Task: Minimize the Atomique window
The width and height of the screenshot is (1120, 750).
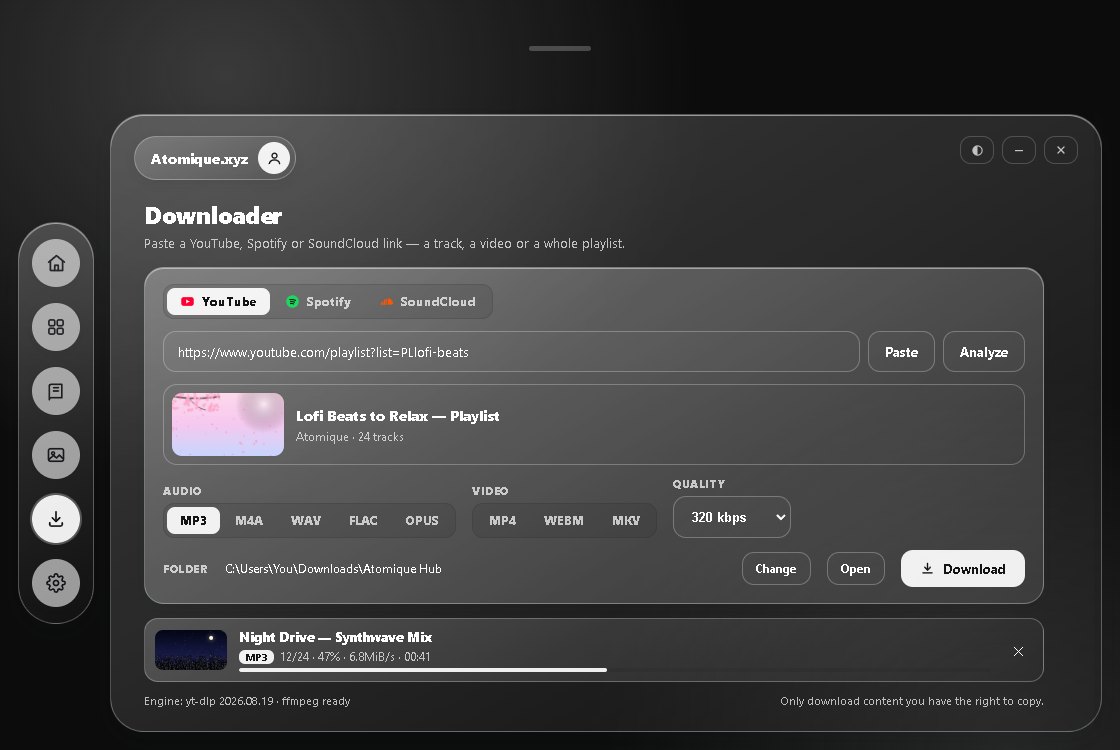Action: click(x=1019, y=150)
